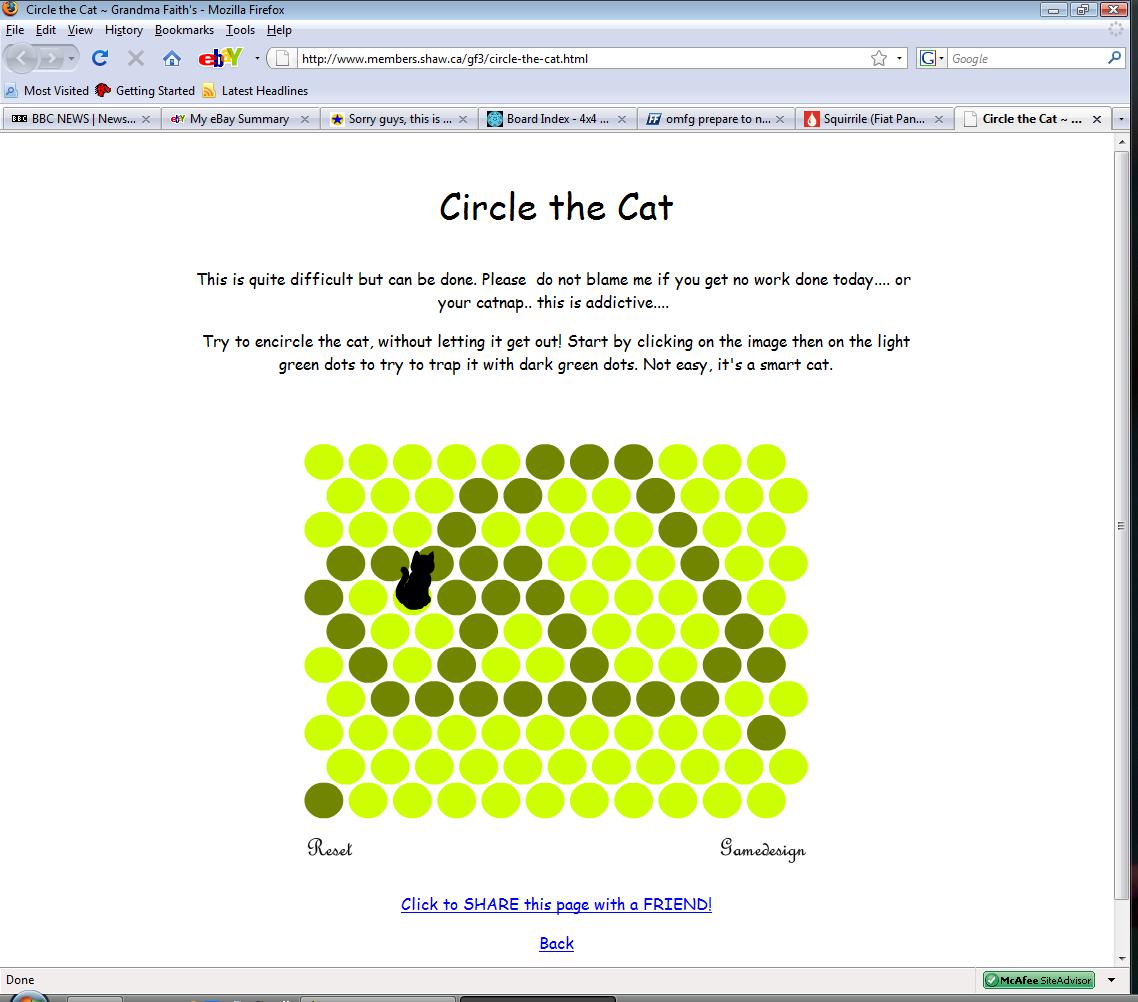Click the eBay toolbar icon
The image size is (1138, 1002).
coord(219,58)
